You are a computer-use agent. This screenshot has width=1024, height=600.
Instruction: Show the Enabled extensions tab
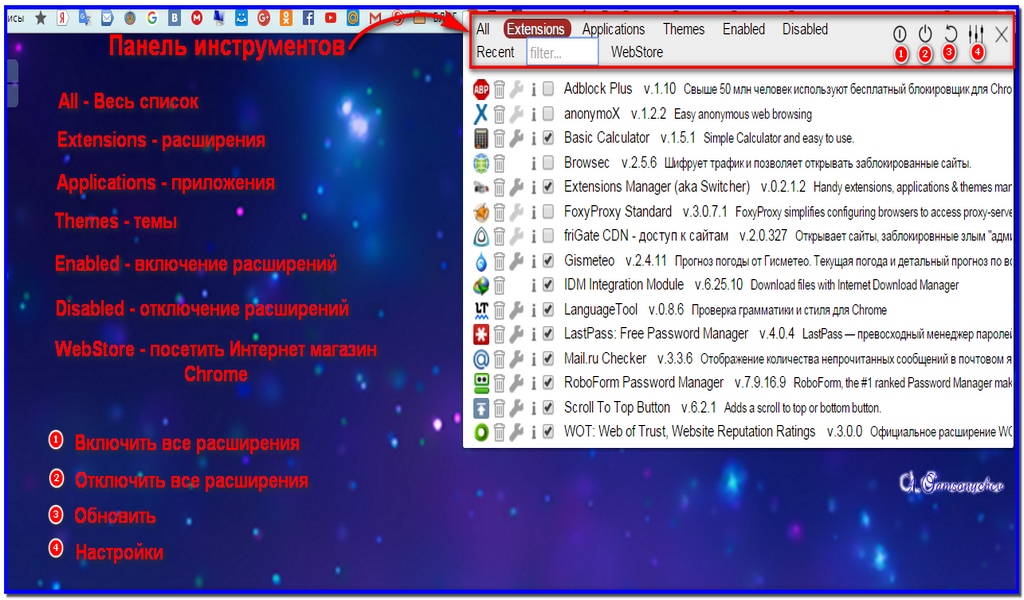point(743,29)
